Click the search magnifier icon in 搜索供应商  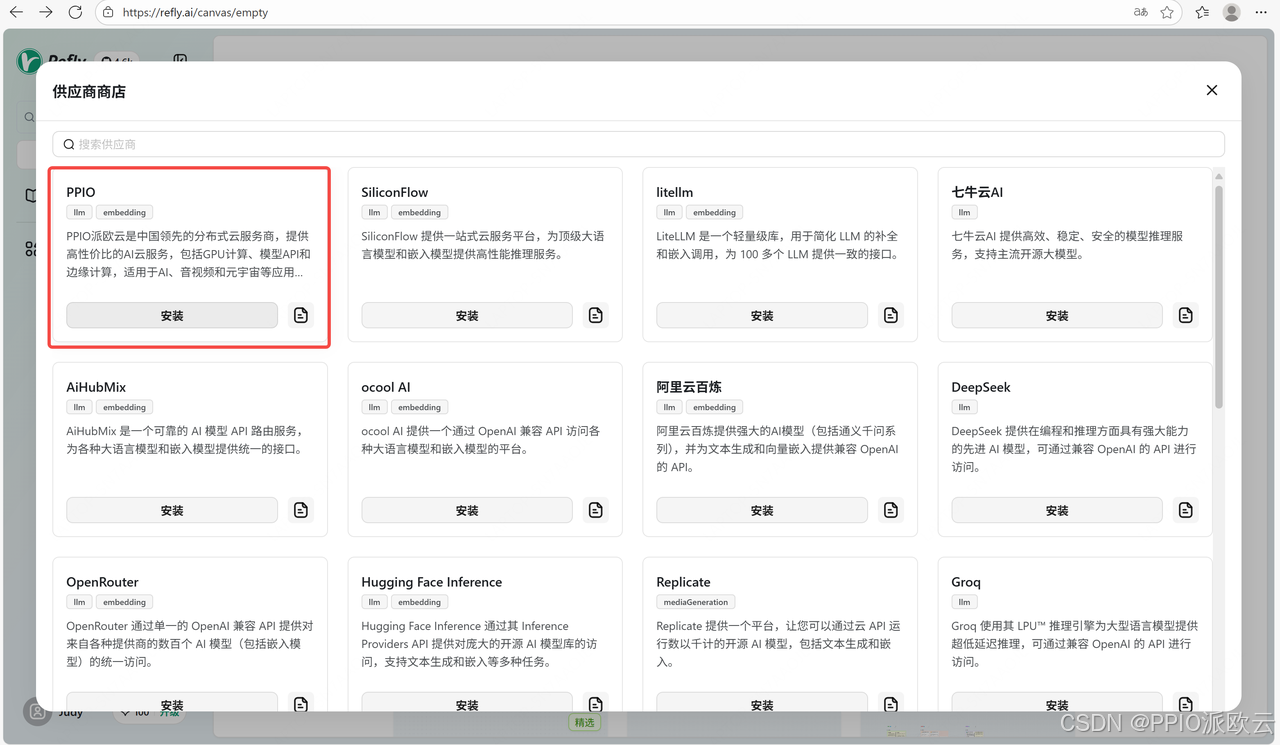coord(69,144)
